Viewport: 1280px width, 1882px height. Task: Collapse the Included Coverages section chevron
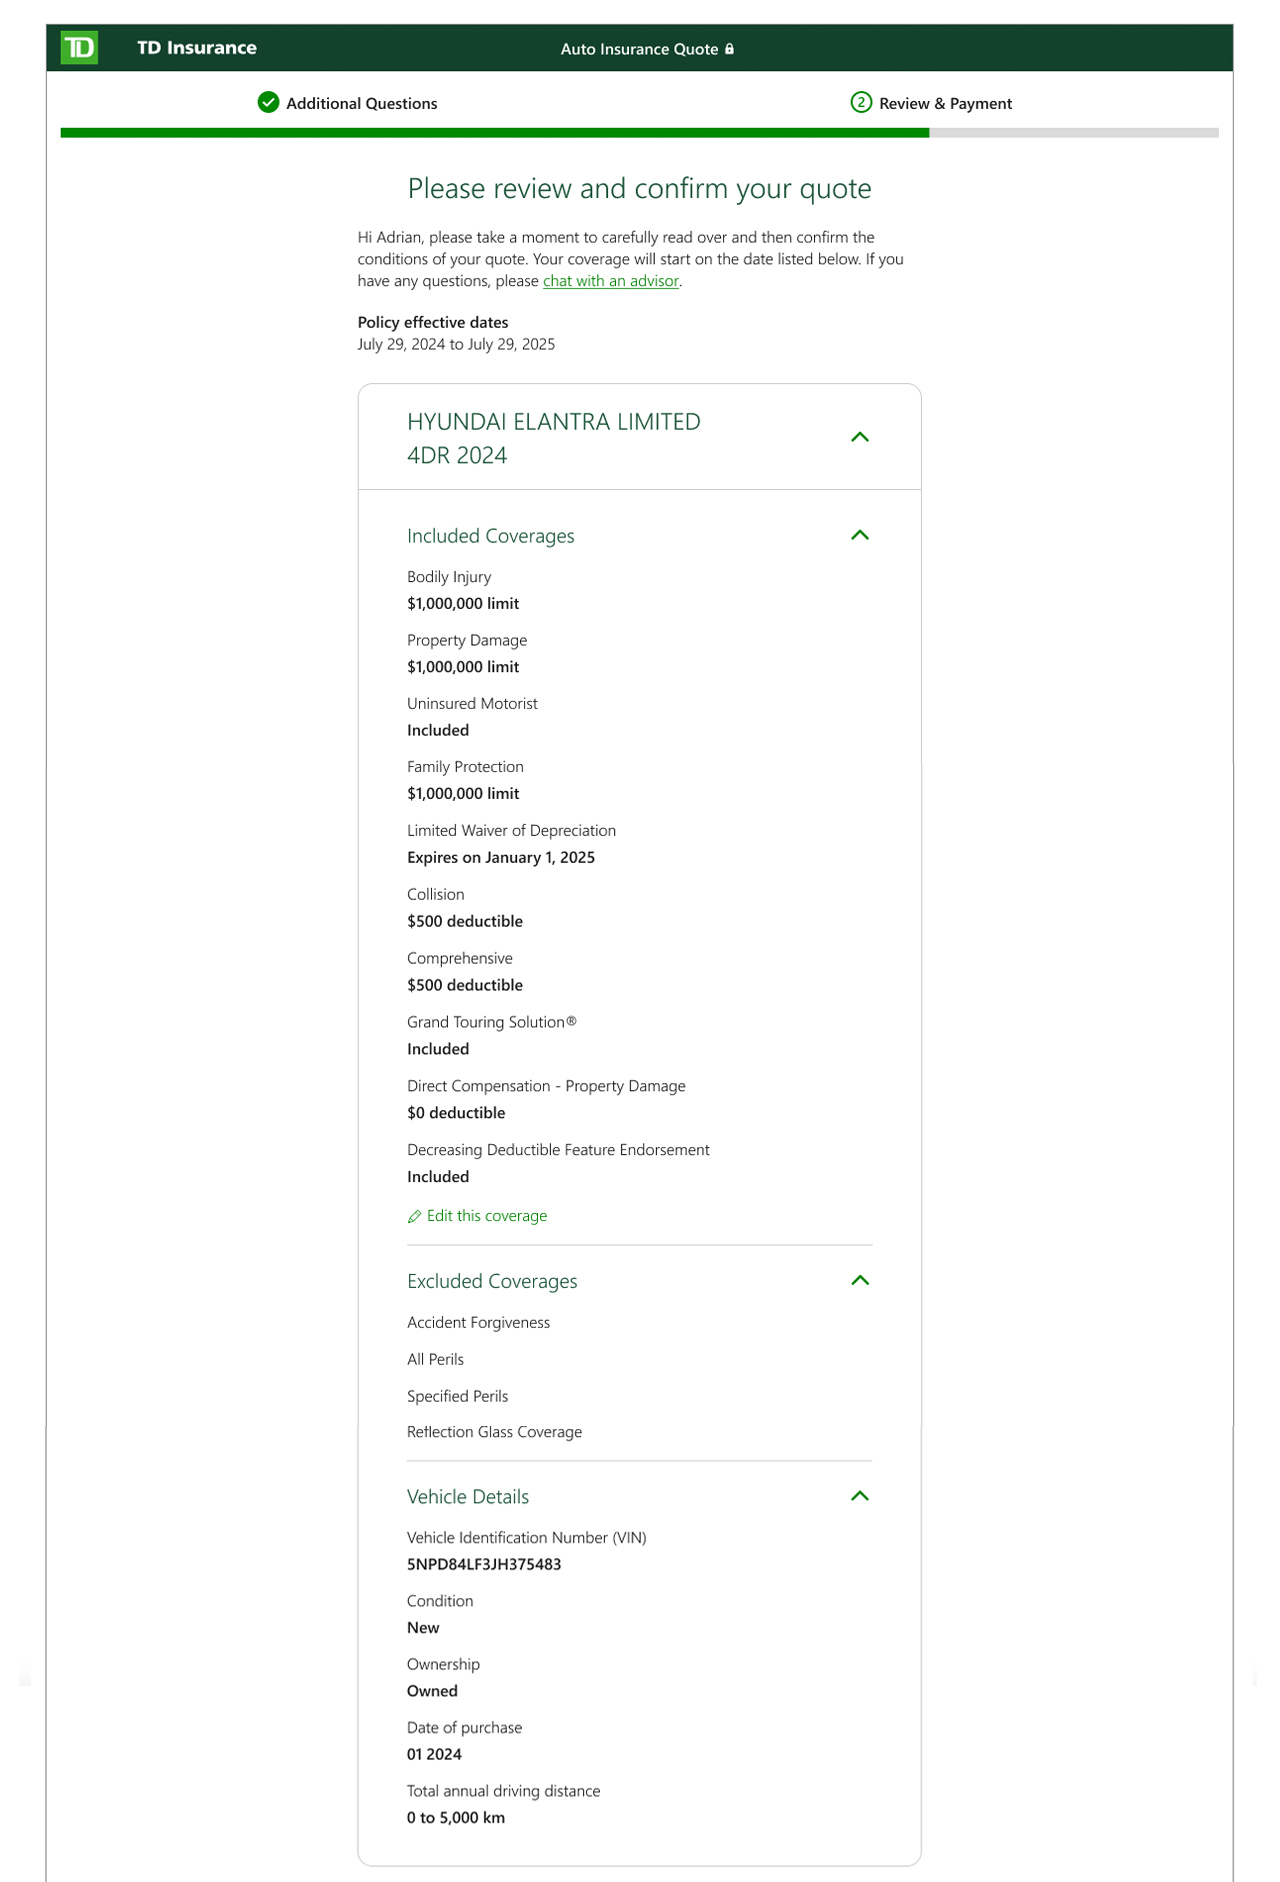point(859,535)
